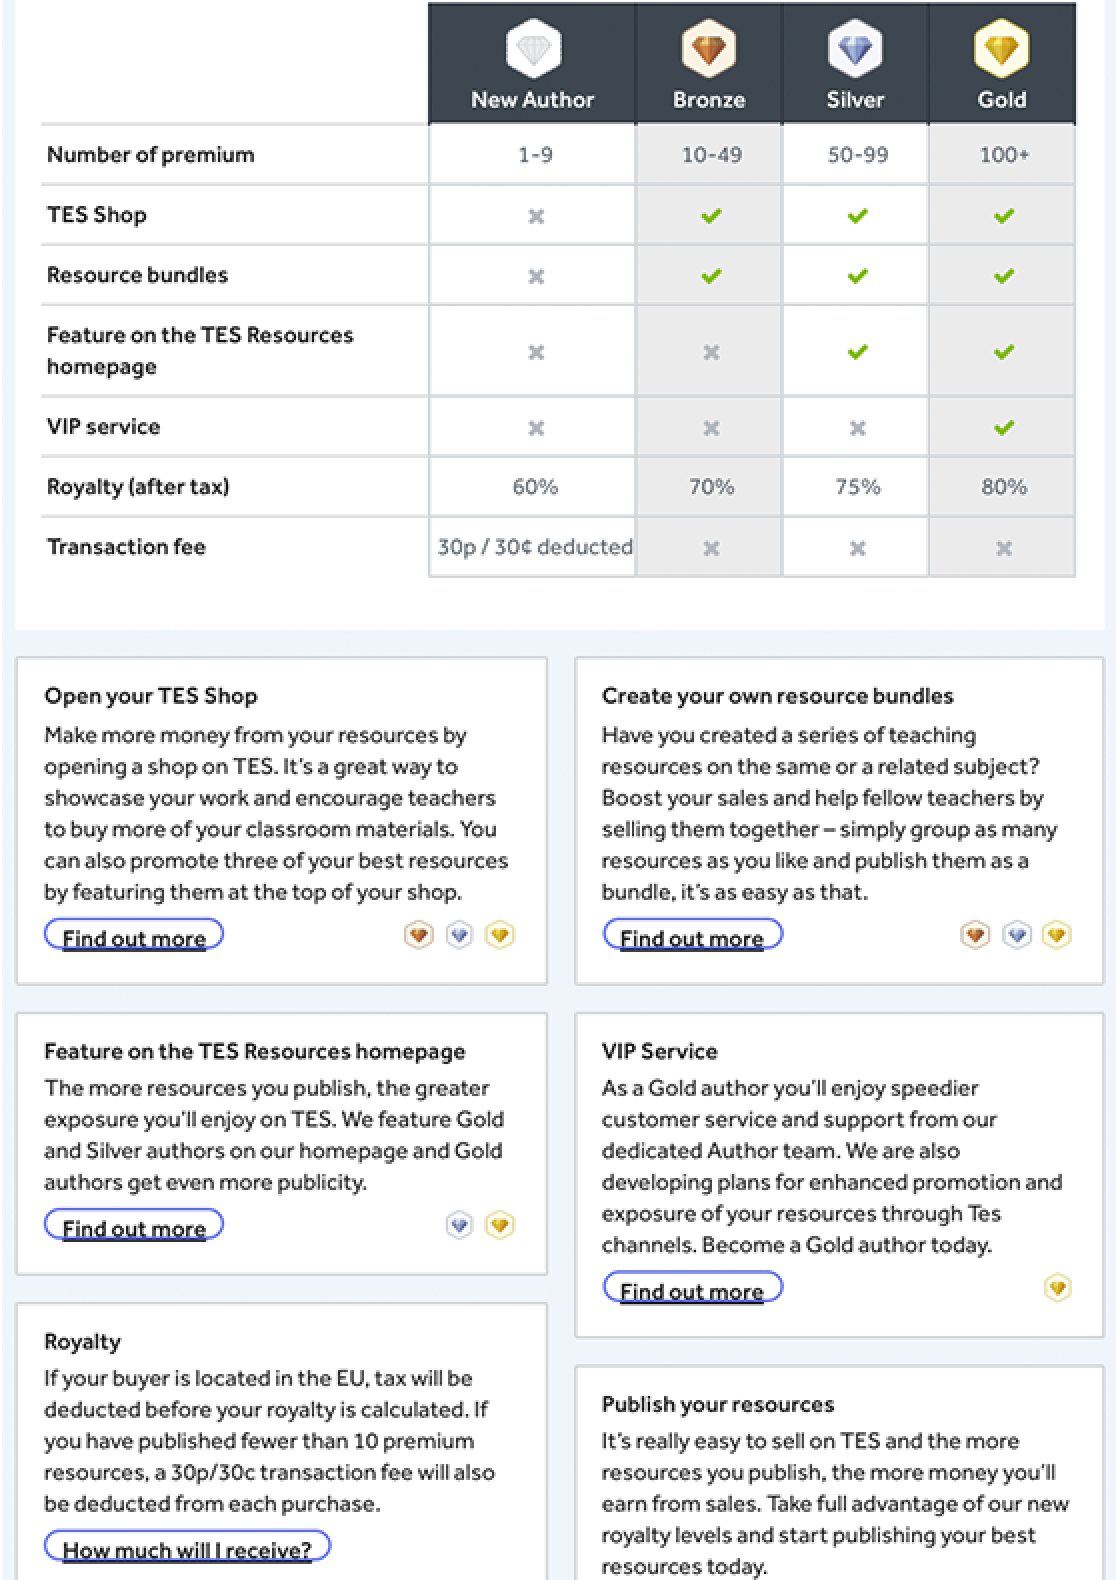Click the How much will I receive link
The height and width of the screenshot is (1580, 1116).
pyautogui.click(x=187, y=1550)
